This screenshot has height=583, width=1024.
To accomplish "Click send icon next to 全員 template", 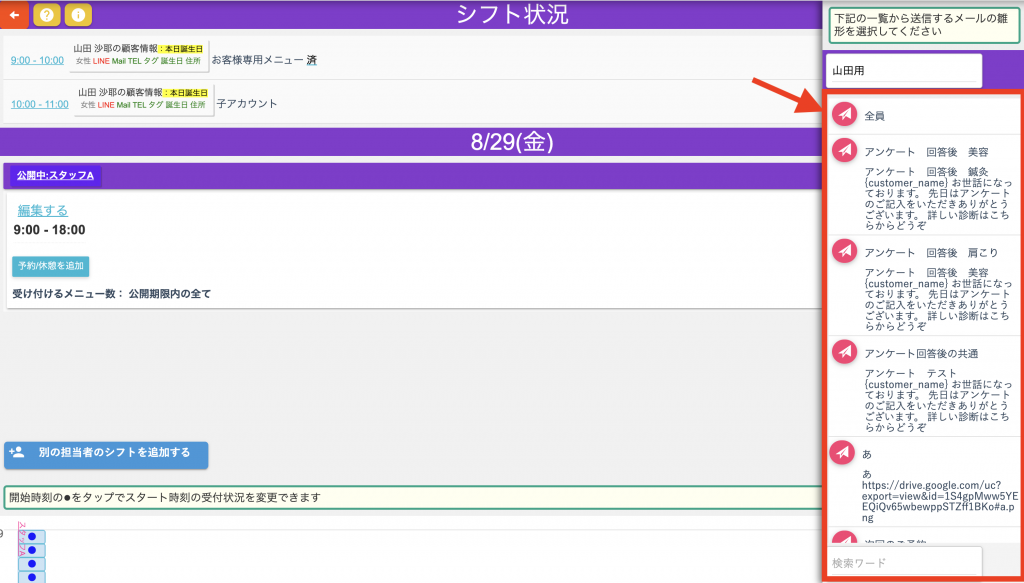I will click(x=845, y=115).
